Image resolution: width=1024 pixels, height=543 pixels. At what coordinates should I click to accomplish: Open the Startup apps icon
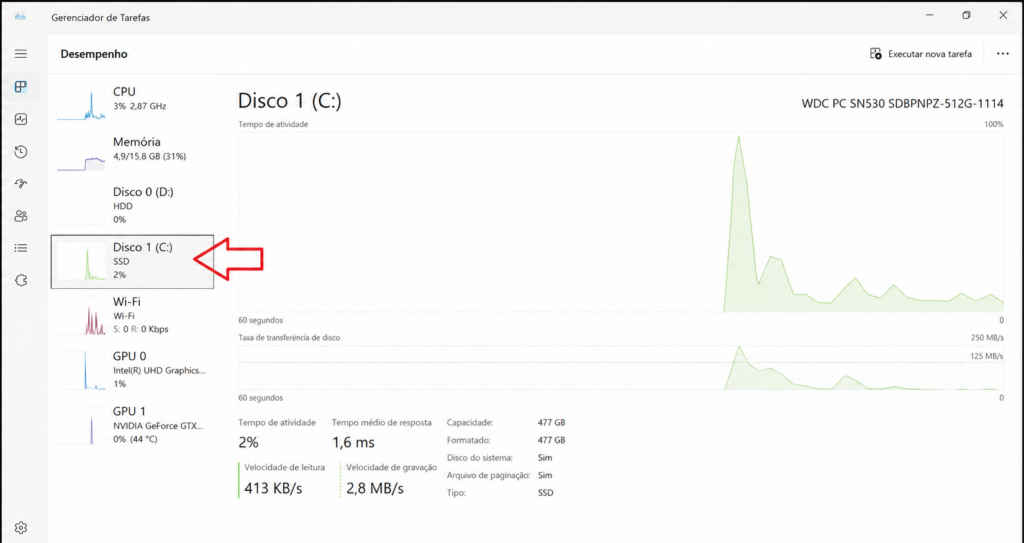[21, 184]
